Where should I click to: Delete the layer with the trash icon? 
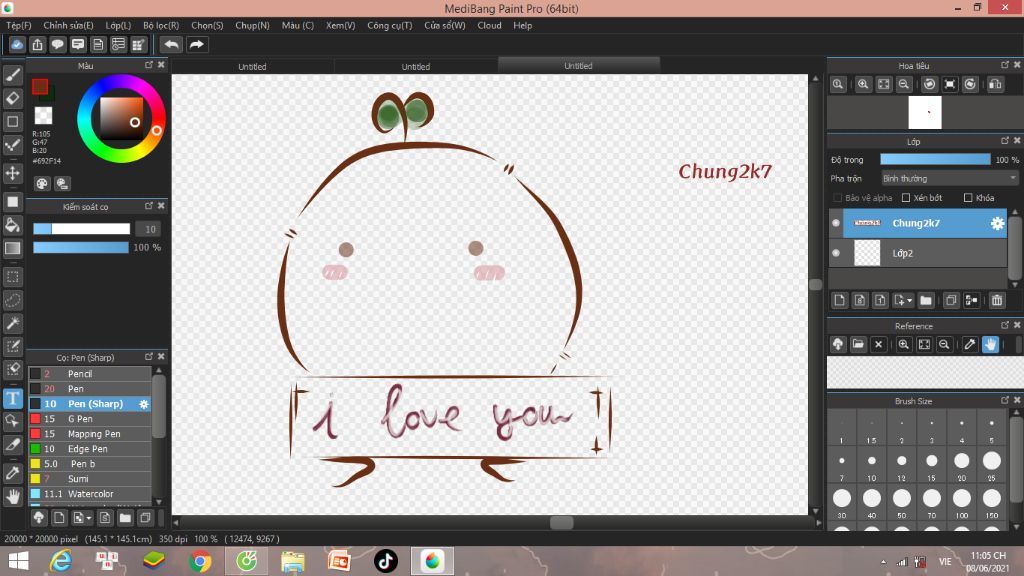coord(997,300)
